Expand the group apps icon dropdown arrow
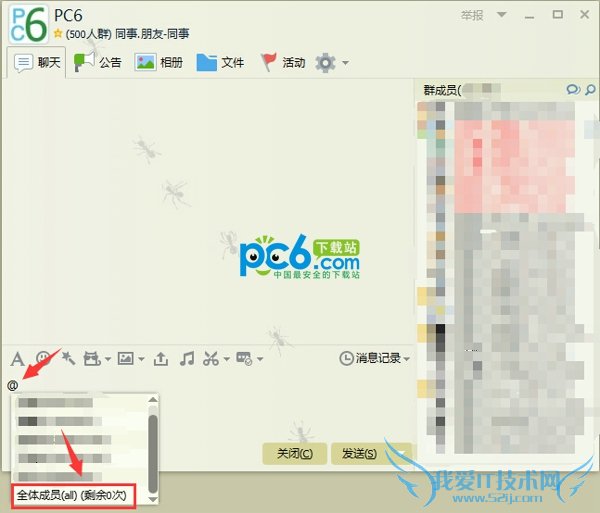The image size is (600, 513). coord(260,359)
